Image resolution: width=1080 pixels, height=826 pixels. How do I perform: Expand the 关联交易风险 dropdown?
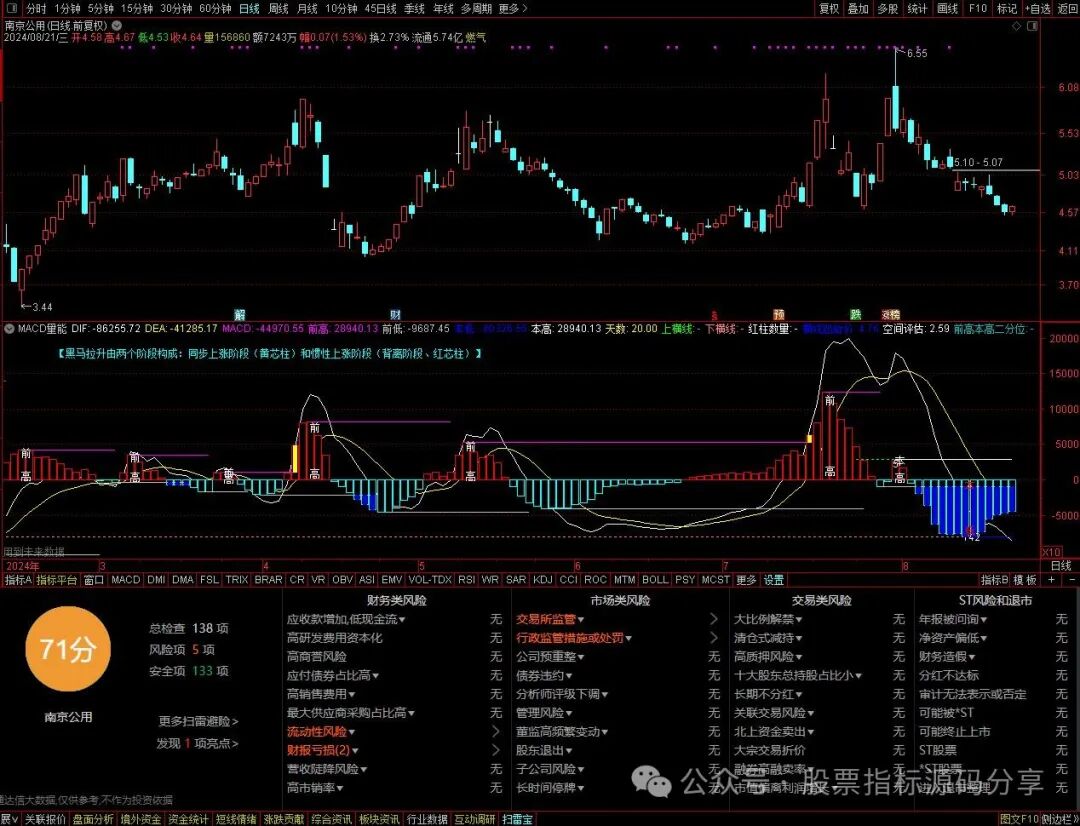tap(811, 713)
